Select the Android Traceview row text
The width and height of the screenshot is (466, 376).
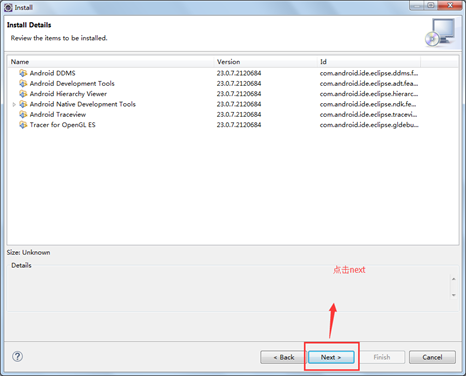point(58,114)
